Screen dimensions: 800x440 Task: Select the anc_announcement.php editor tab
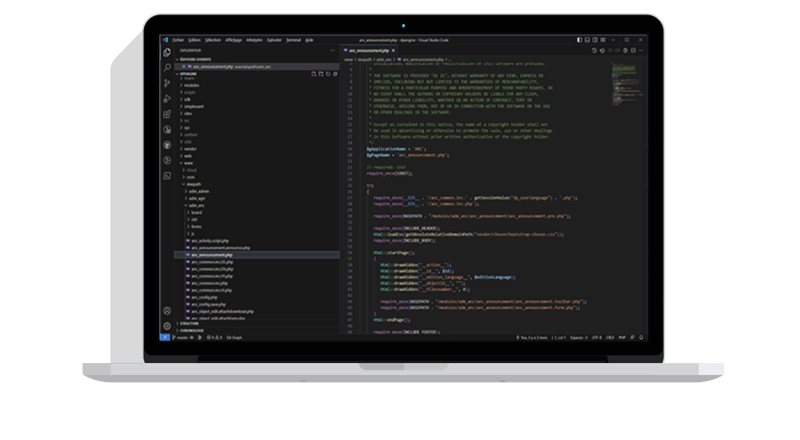[366, 51]
